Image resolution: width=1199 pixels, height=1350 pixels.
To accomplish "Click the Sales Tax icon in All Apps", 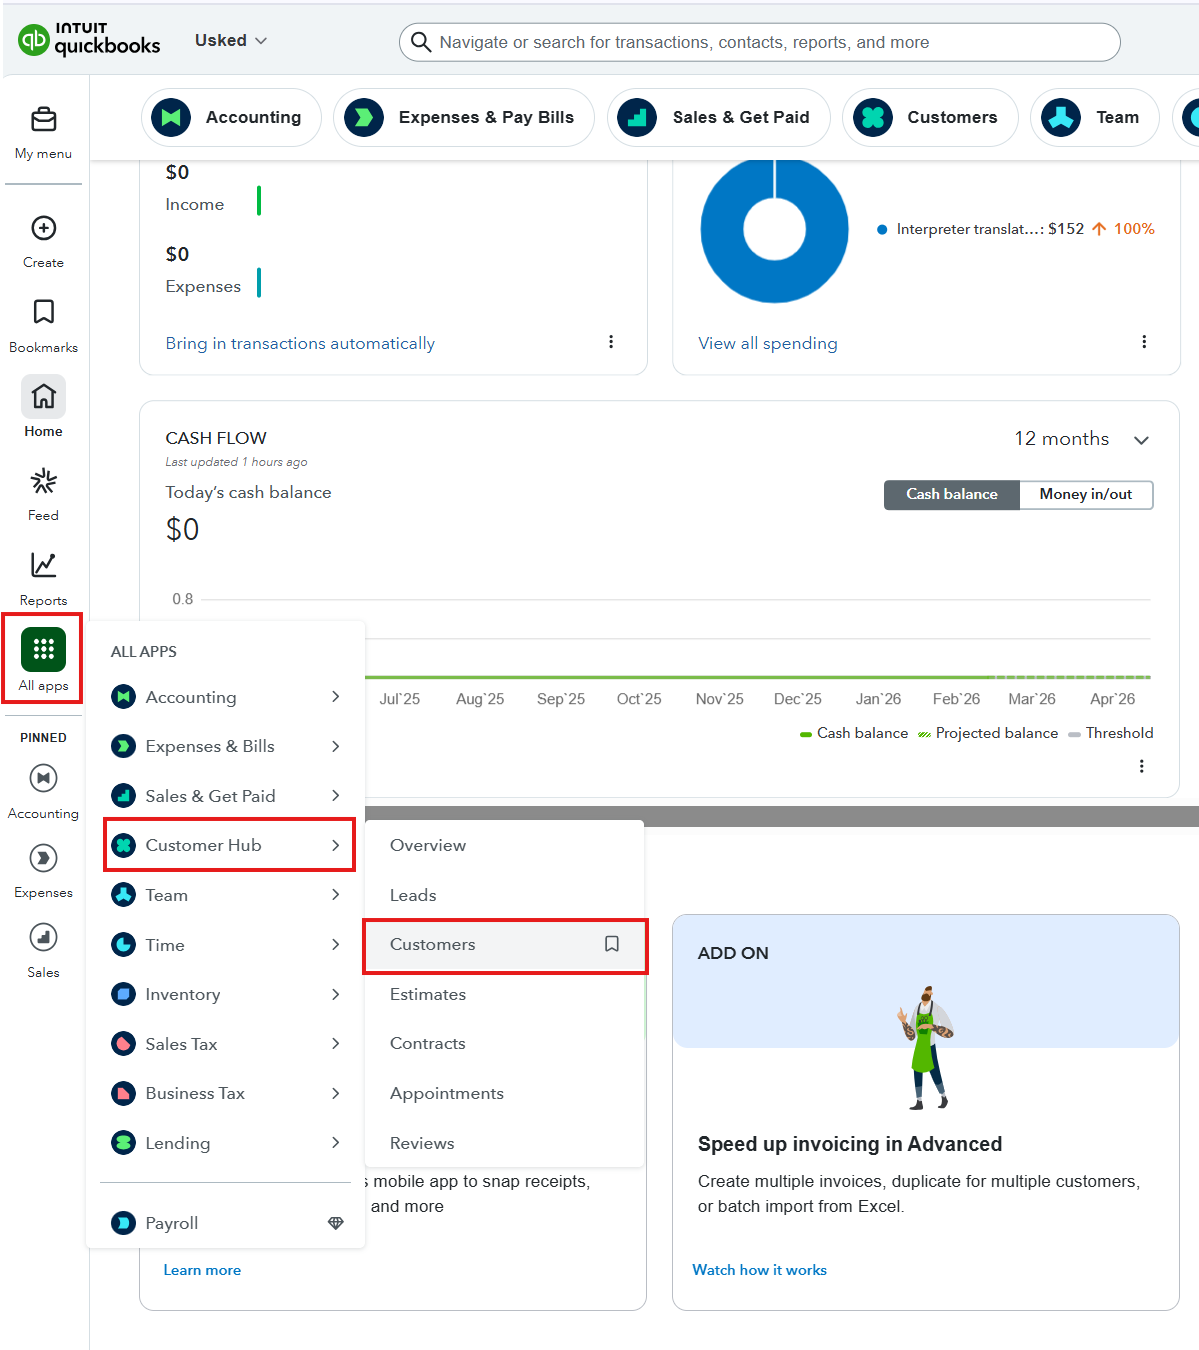I will click(x=124, y=1044).
